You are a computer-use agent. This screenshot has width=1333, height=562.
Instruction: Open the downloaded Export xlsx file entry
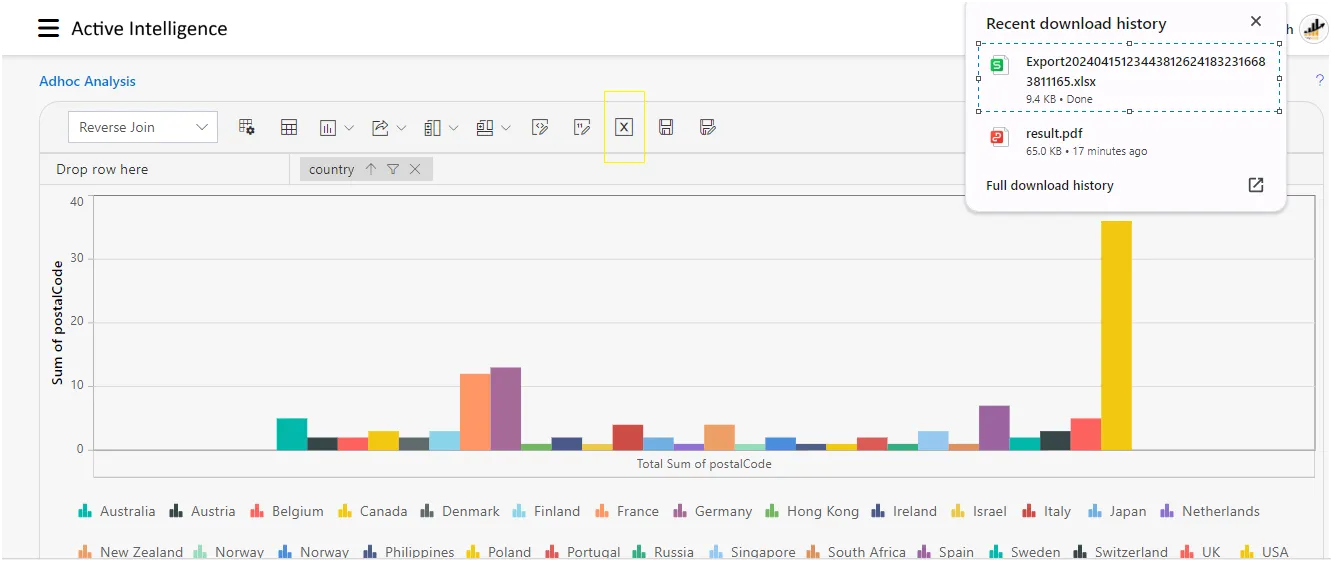1129,78
